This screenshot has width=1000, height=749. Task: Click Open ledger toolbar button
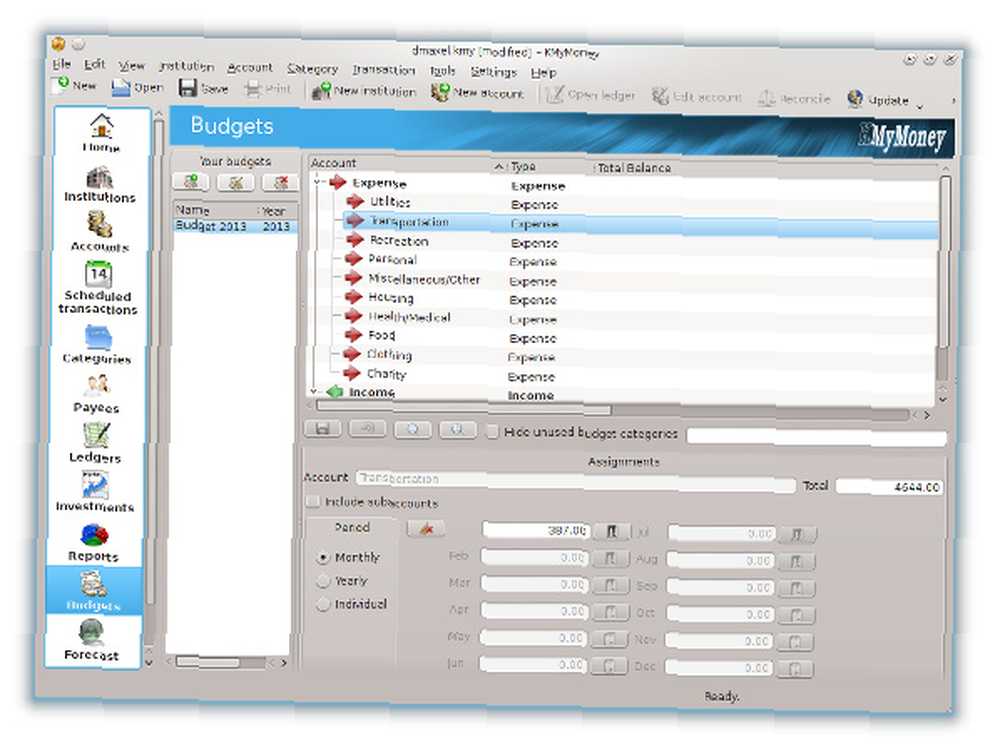pyautogui.click(x=591, y=95)
